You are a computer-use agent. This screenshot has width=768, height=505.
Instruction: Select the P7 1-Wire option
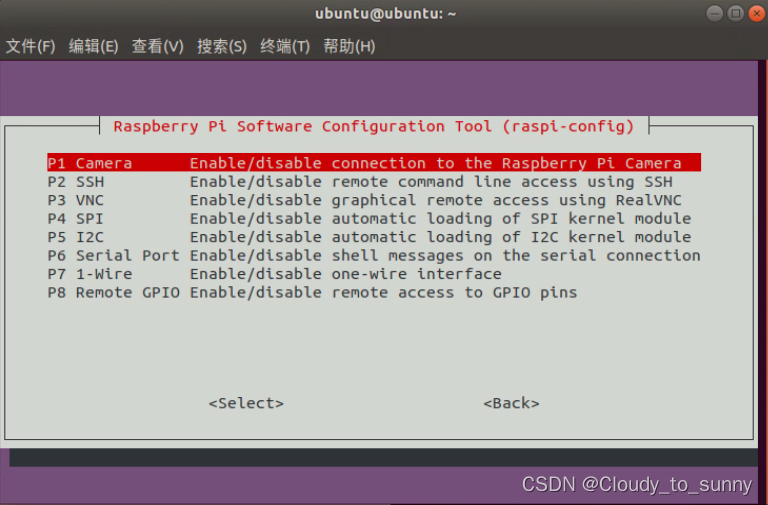point(374,274)
